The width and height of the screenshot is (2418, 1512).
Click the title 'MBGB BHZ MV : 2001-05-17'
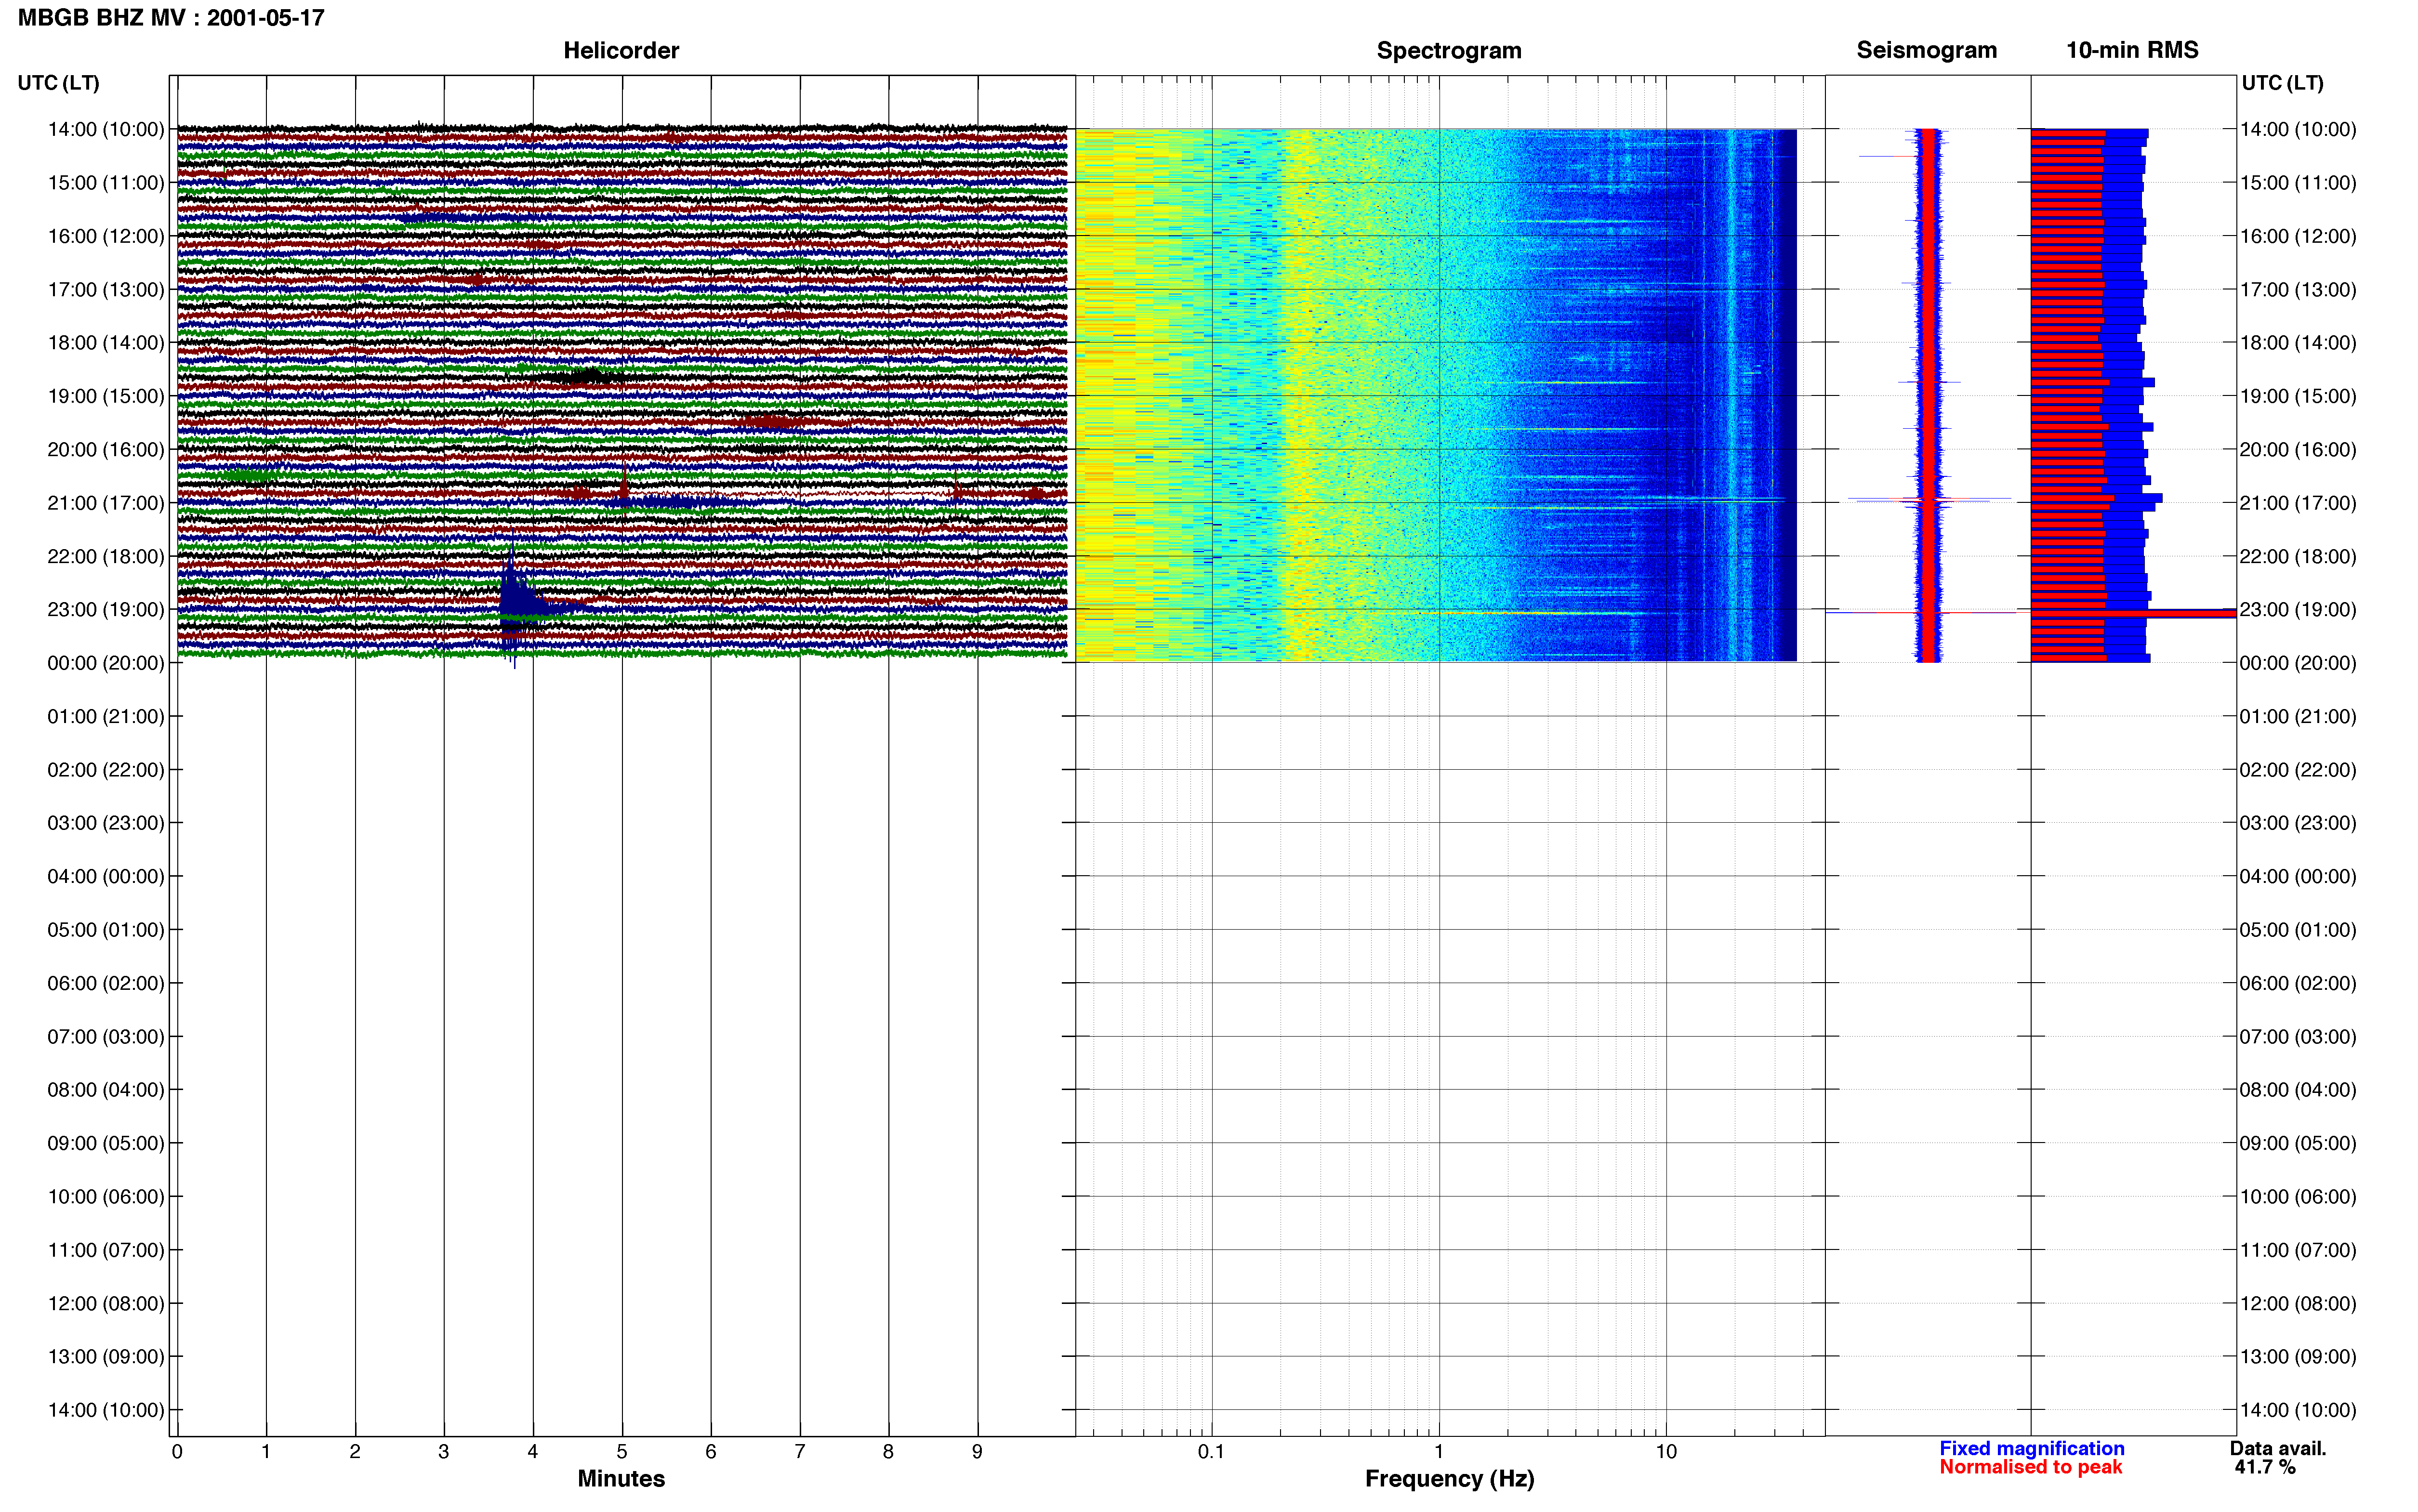[171, 18]
